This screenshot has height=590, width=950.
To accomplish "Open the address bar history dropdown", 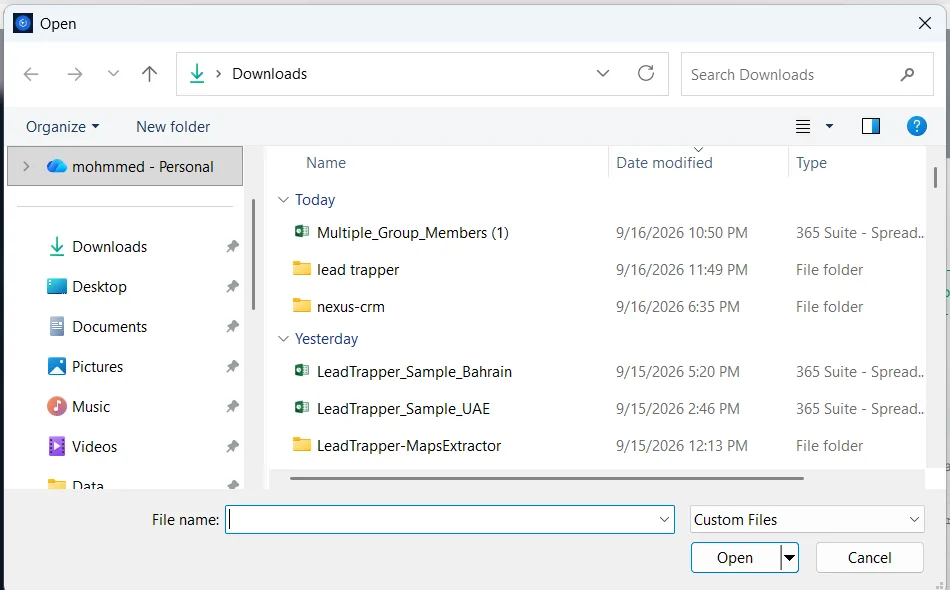I will pyautogui.click(x=603, y=74).
